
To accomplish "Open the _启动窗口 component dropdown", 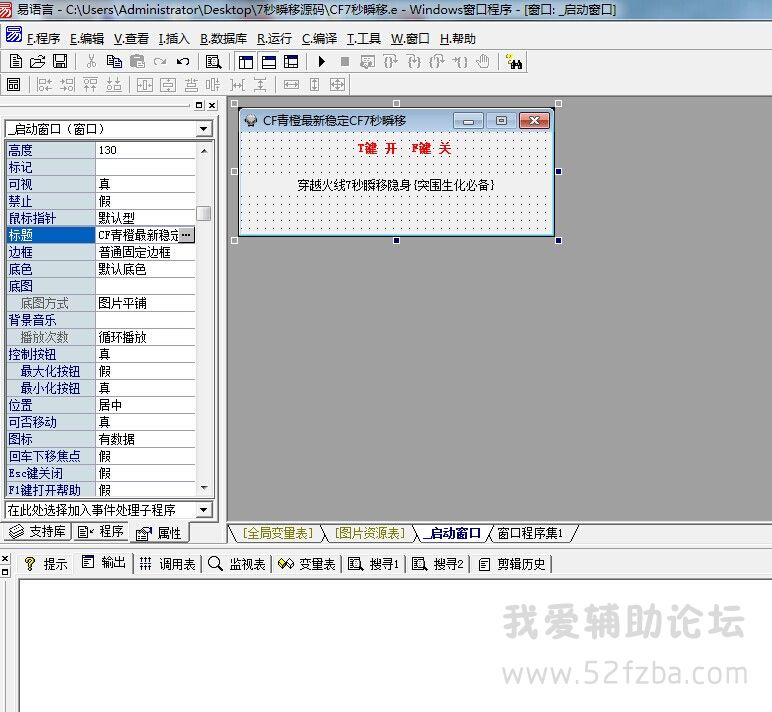I will pyautogui.click(x=204, y=129).
